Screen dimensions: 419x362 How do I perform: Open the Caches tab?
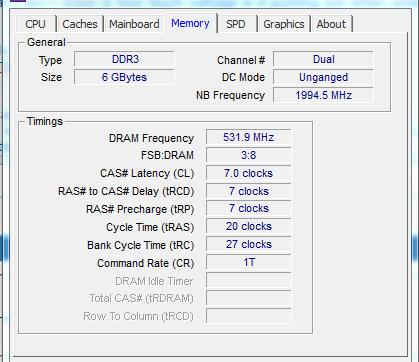coord(80,24)
